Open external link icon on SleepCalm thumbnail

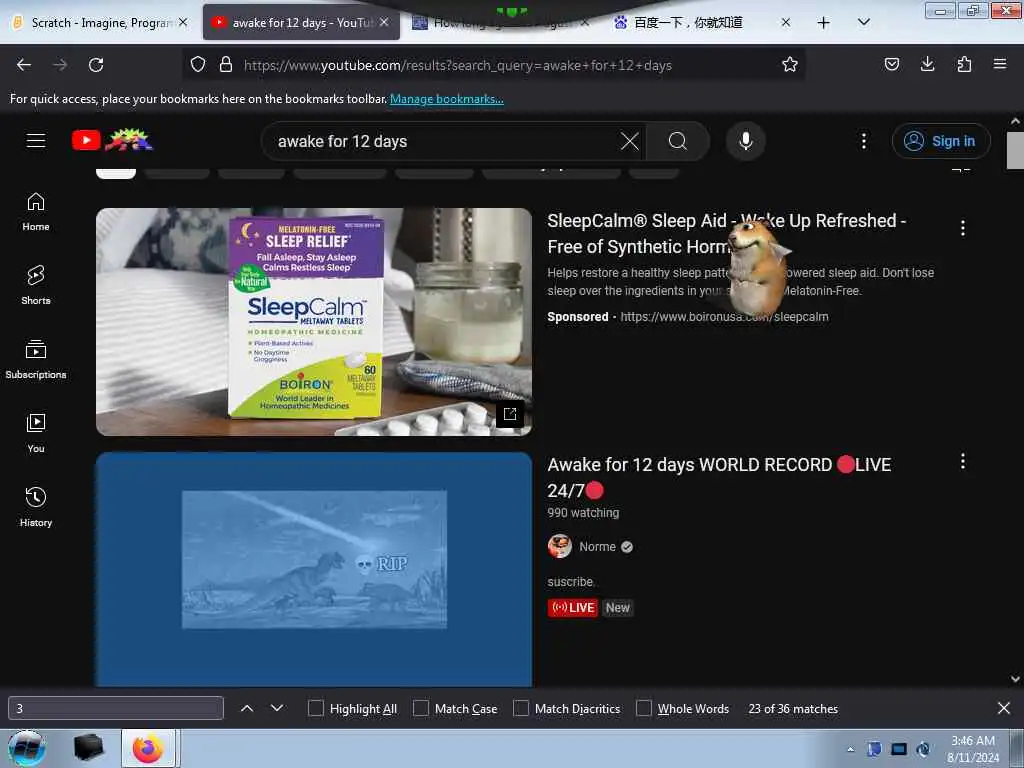click(x=510, y=414)
